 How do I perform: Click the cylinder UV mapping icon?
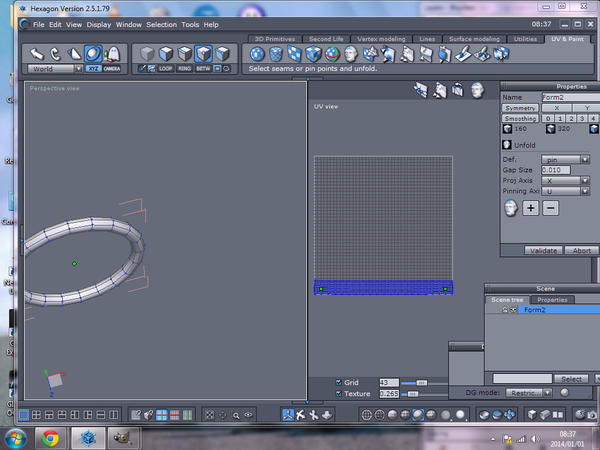click(x=276, y=54)
